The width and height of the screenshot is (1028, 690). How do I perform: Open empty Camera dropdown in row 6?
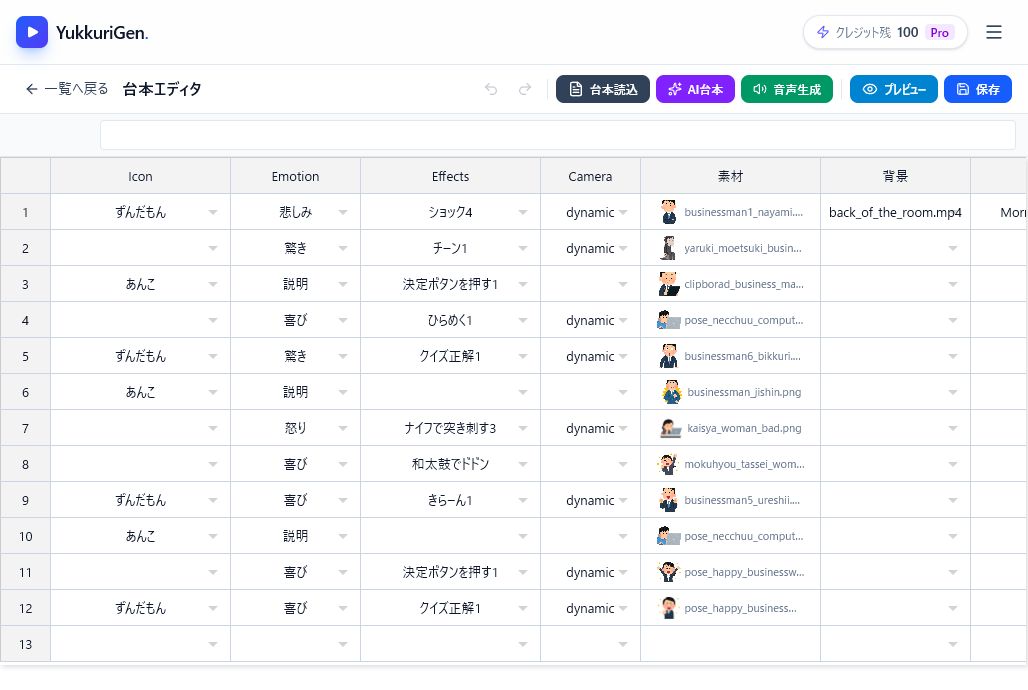click(x=622, y=393)
